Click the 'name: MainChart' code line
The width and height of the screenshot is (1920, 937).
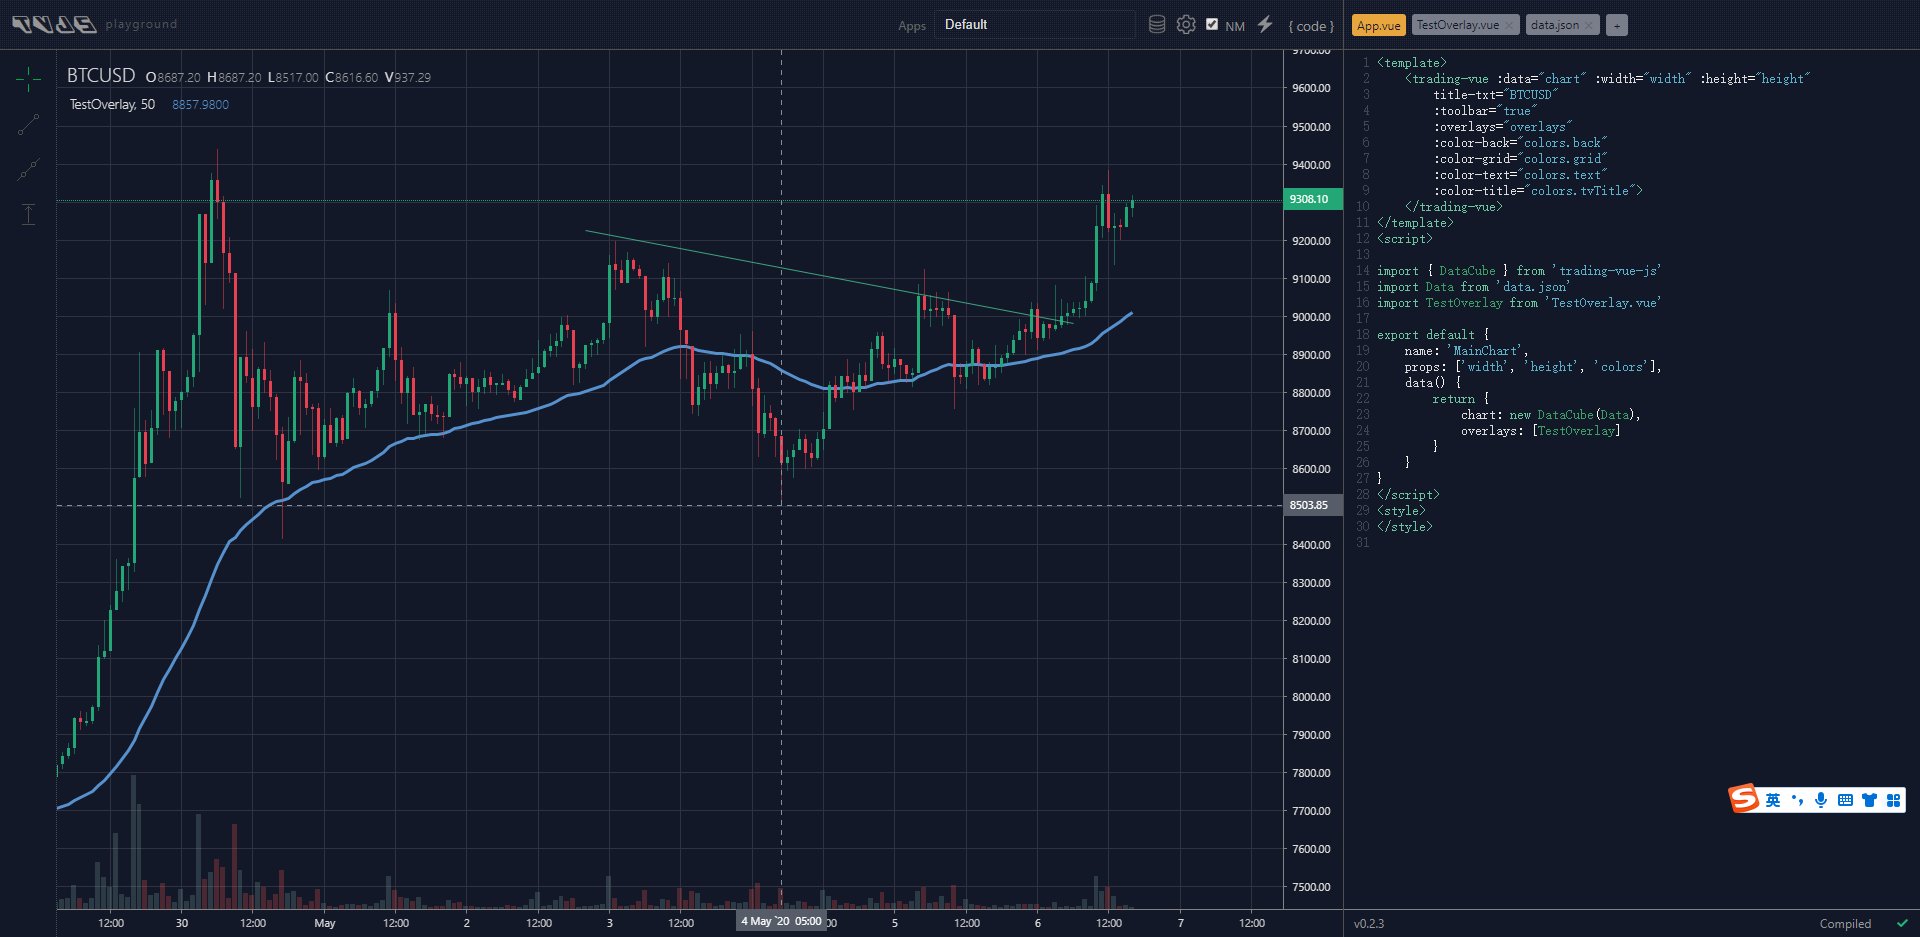coord(1466,351)
